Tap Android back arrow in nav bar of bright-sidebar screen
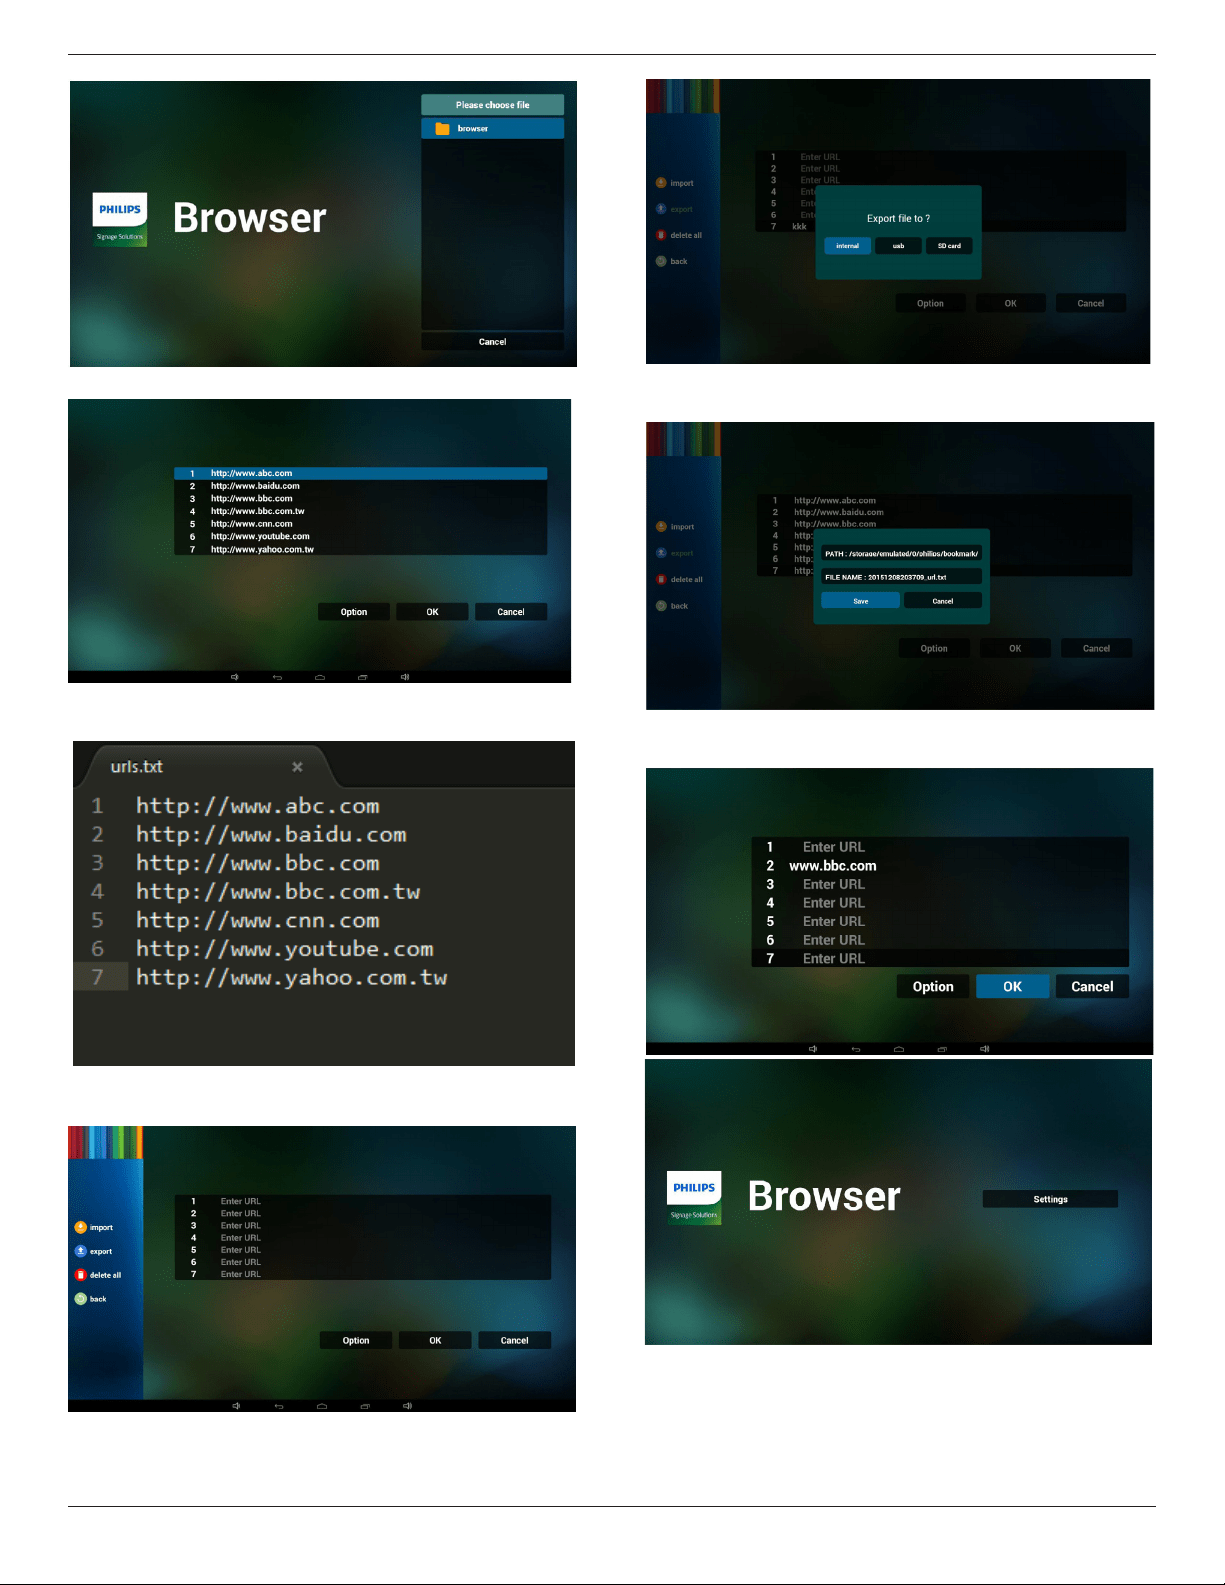The height and width of the screenshot is (1585, 1225). click(279, 1406)
